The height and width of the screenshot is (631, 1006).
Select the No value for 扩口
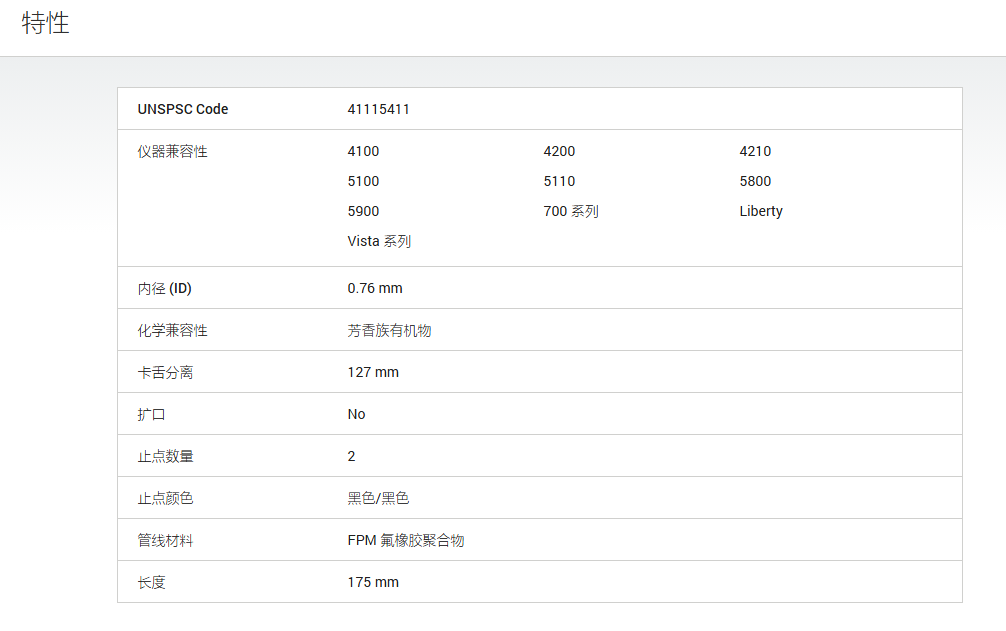[x=356, y=414]
